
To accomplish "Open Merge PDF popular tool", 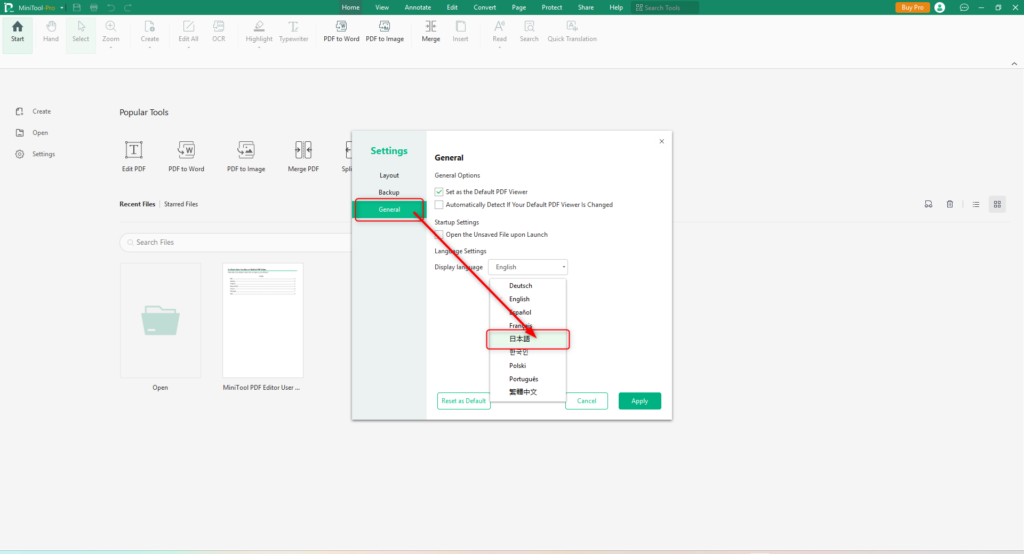I will pyautogui.click(x=303, y=155).
